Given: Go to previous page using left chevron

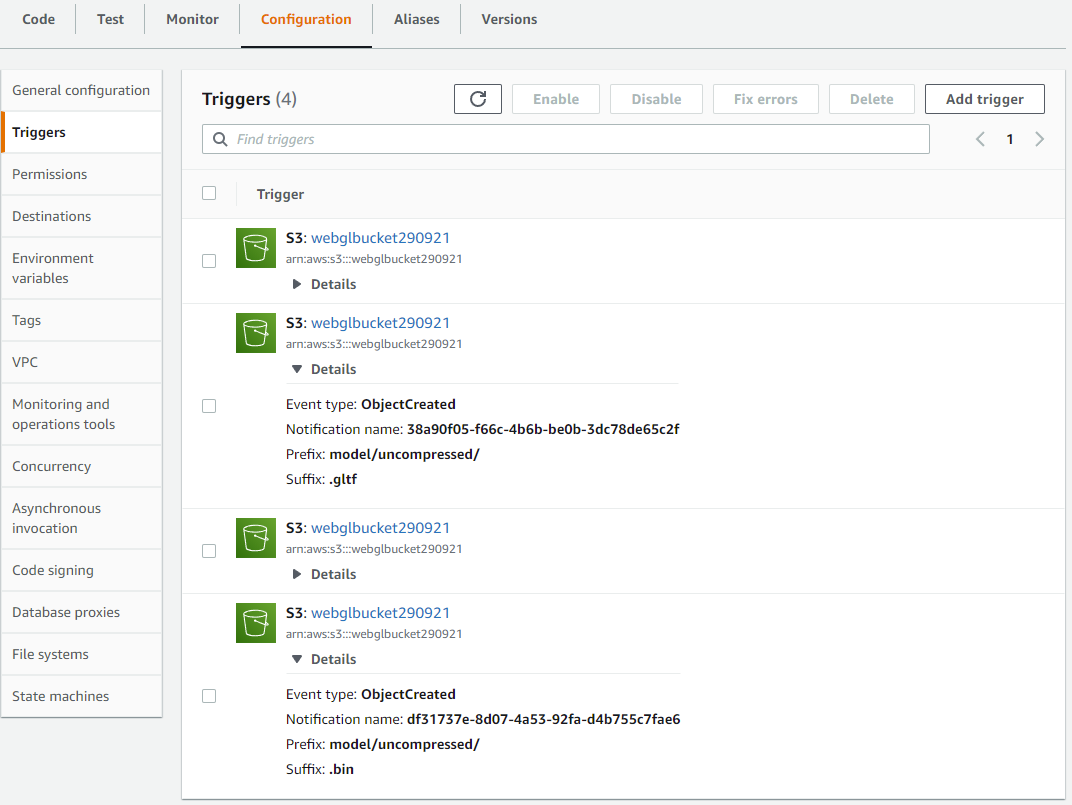Looking at the screenshot, I should pos(981,139).
